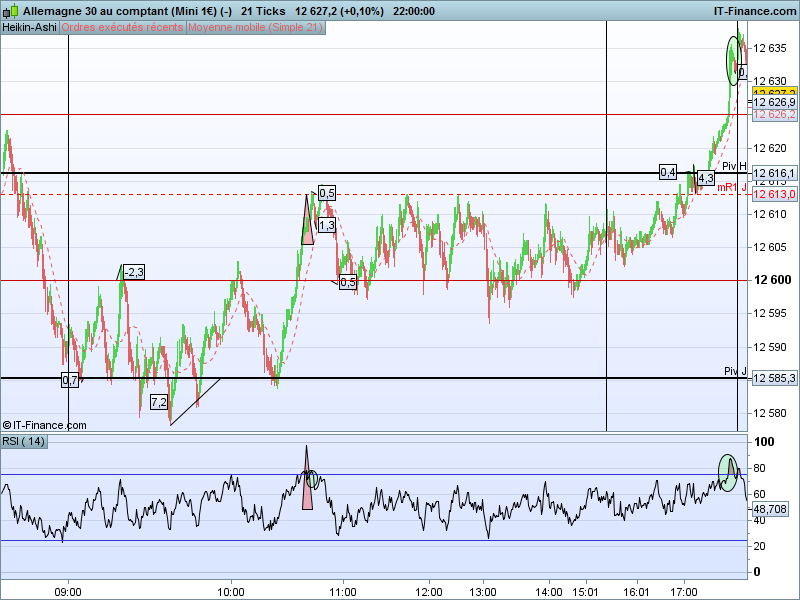Click the red 12 613,0 price tag
800x600 pixels.
(774, 194)
